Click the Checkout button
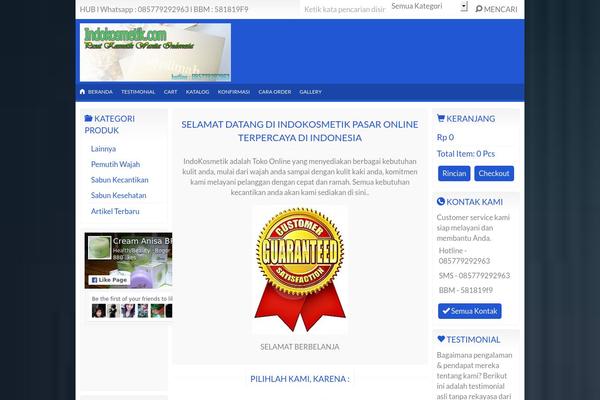The image size is (600, 400). click(494, 173)
